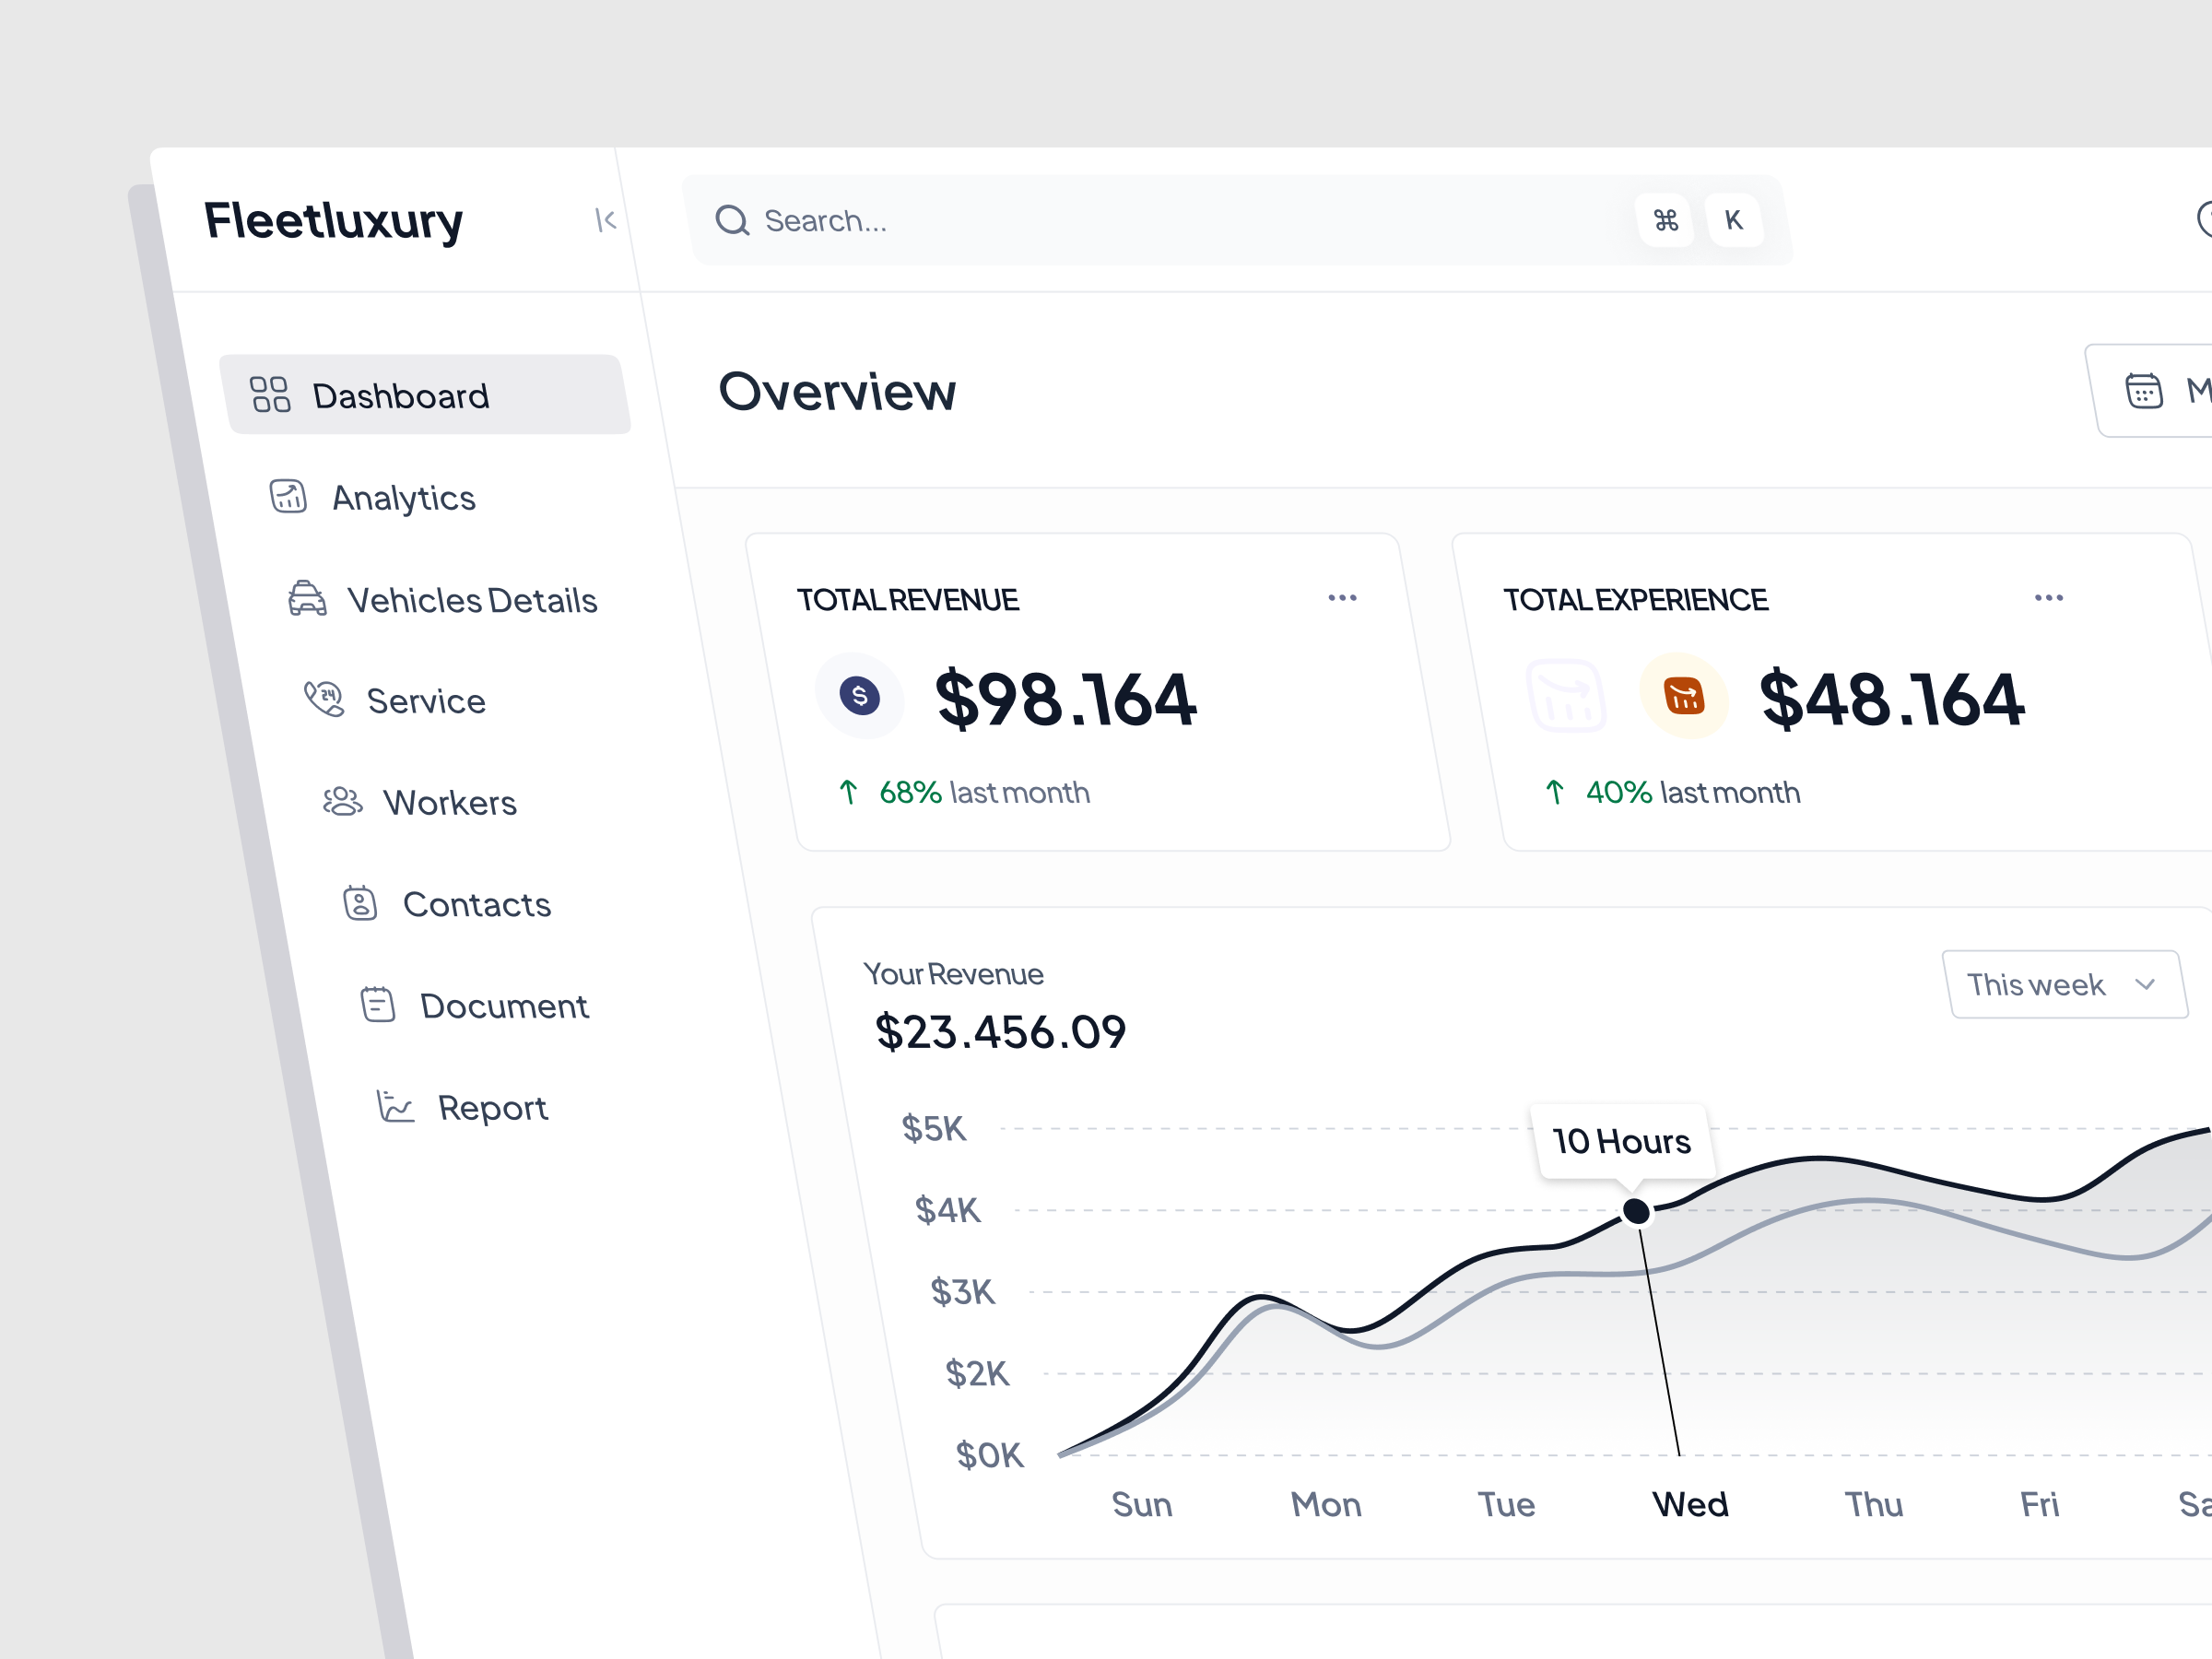Click the green up arrow beside 68%
The width and height of the screenshot is (2212, 1659).
(848, 792)
